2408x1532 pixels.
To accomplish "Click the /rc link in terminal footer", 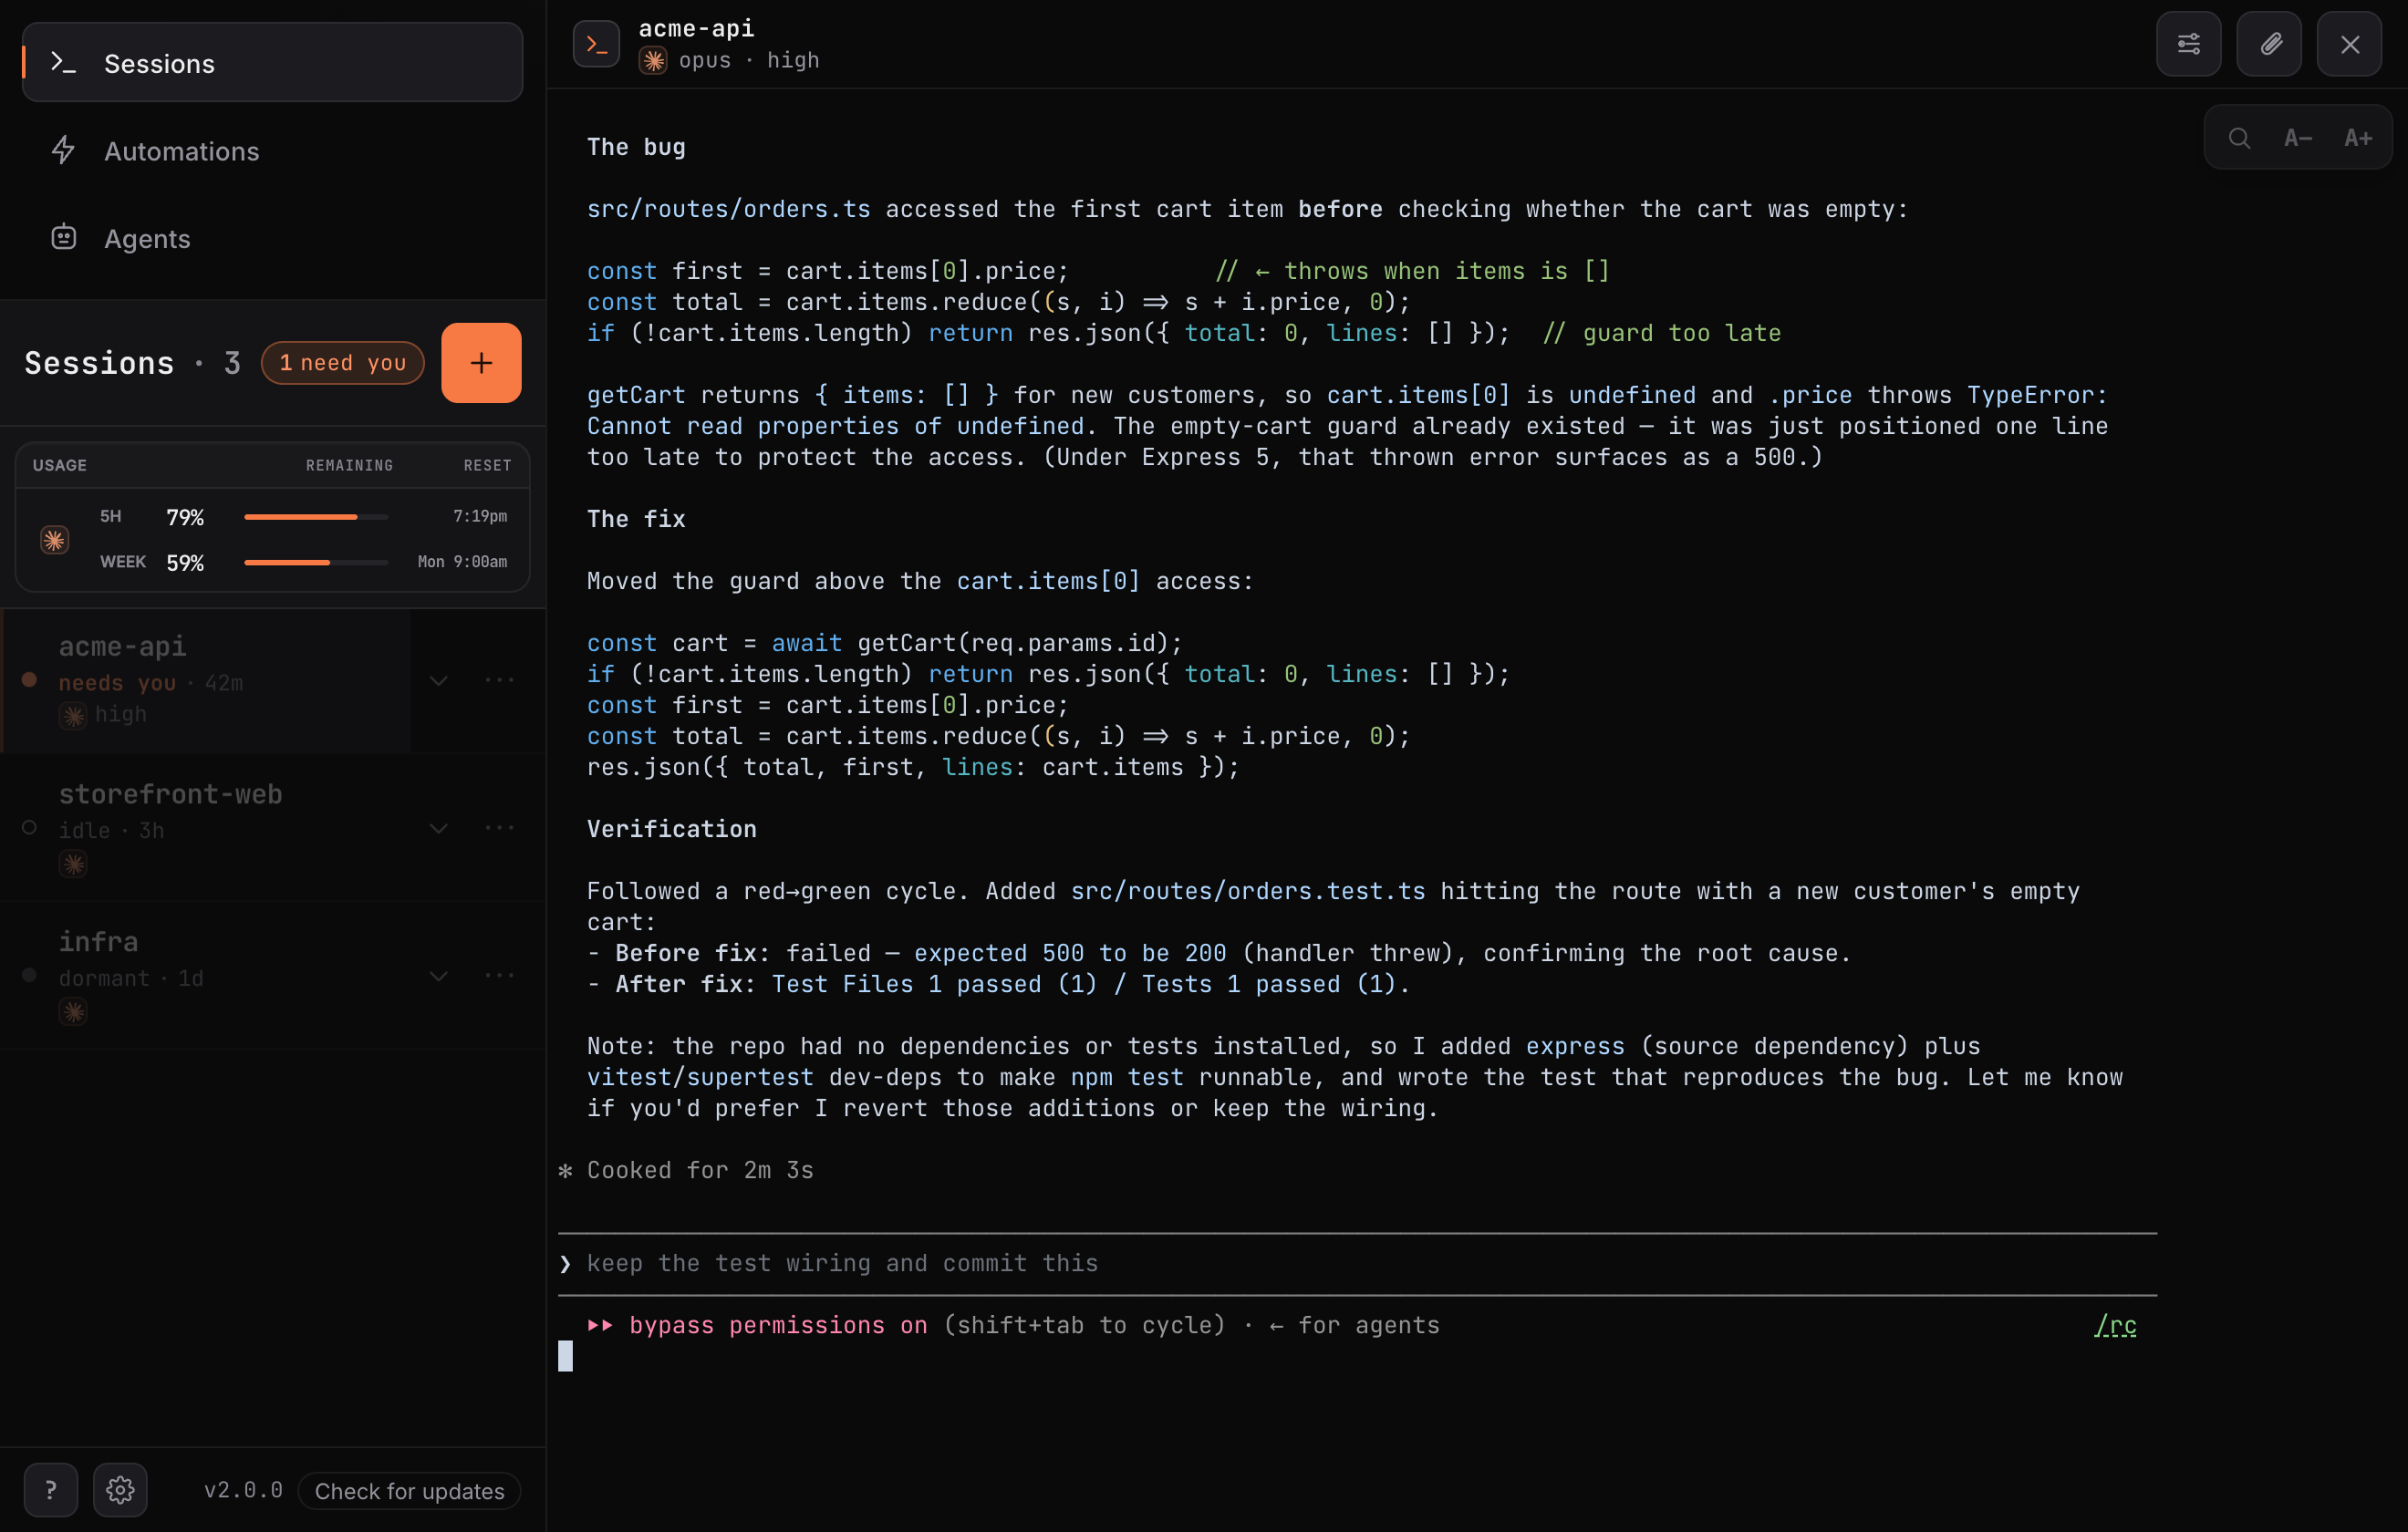I will (x=2115, y=1326).
